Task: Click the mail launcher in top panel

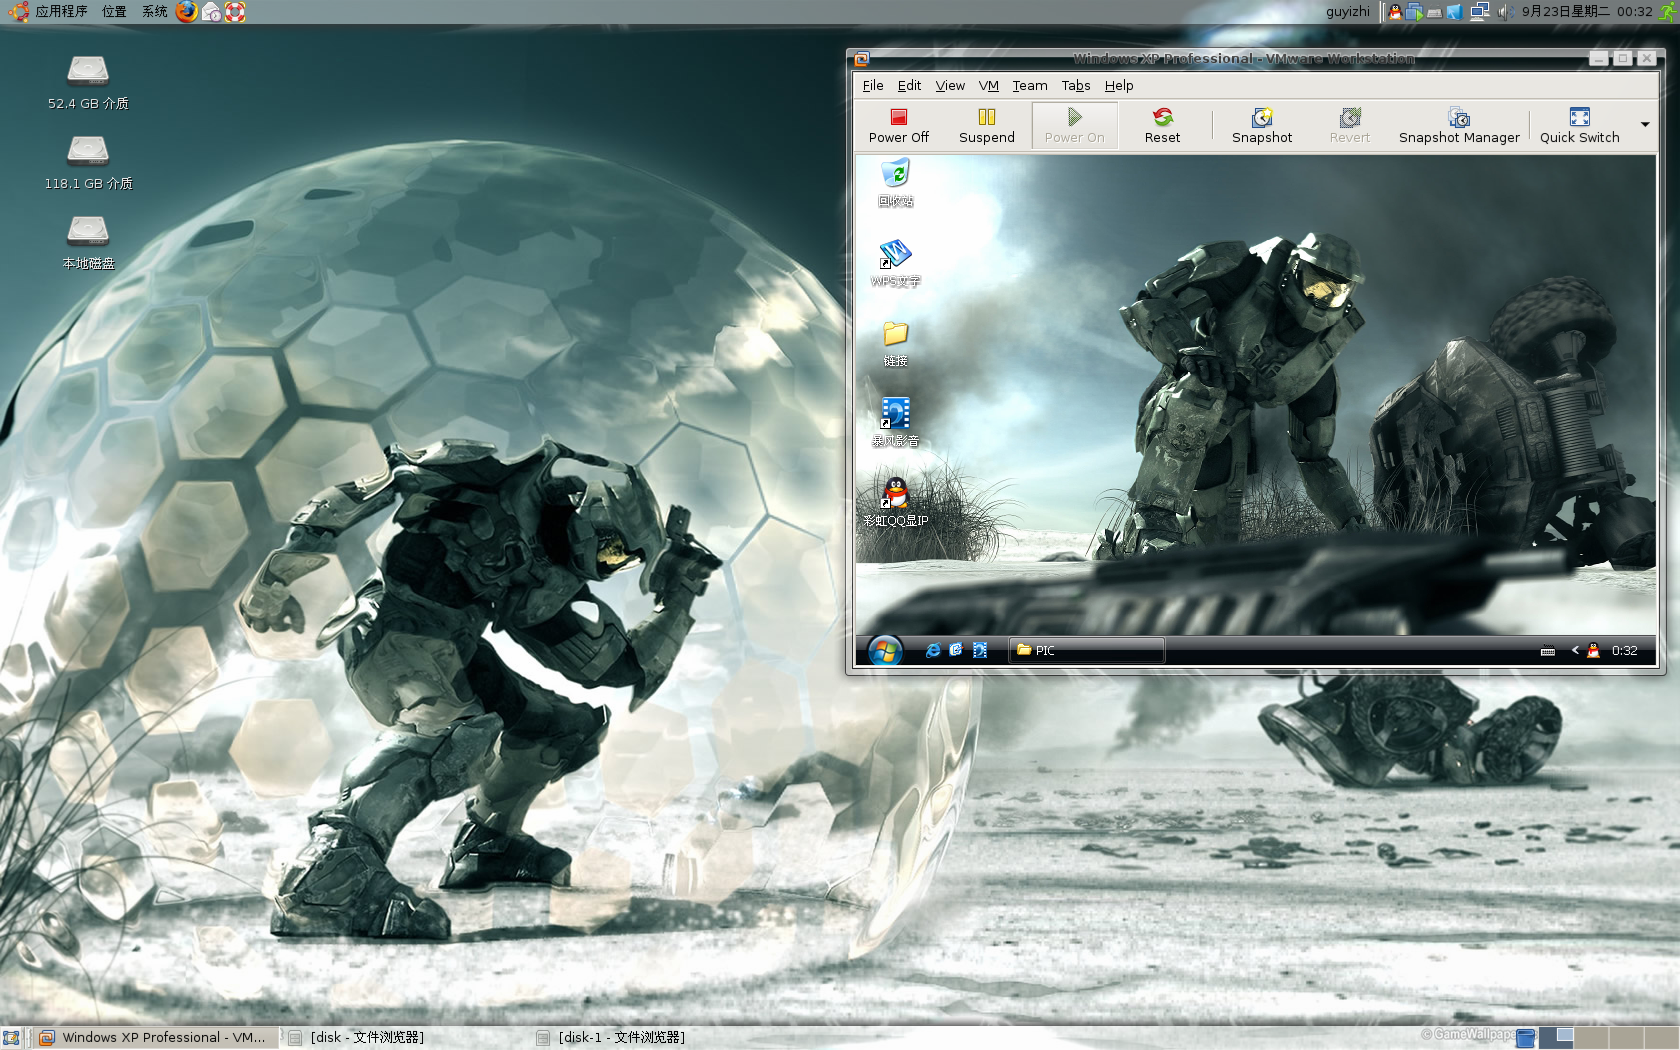Action: 211,12
